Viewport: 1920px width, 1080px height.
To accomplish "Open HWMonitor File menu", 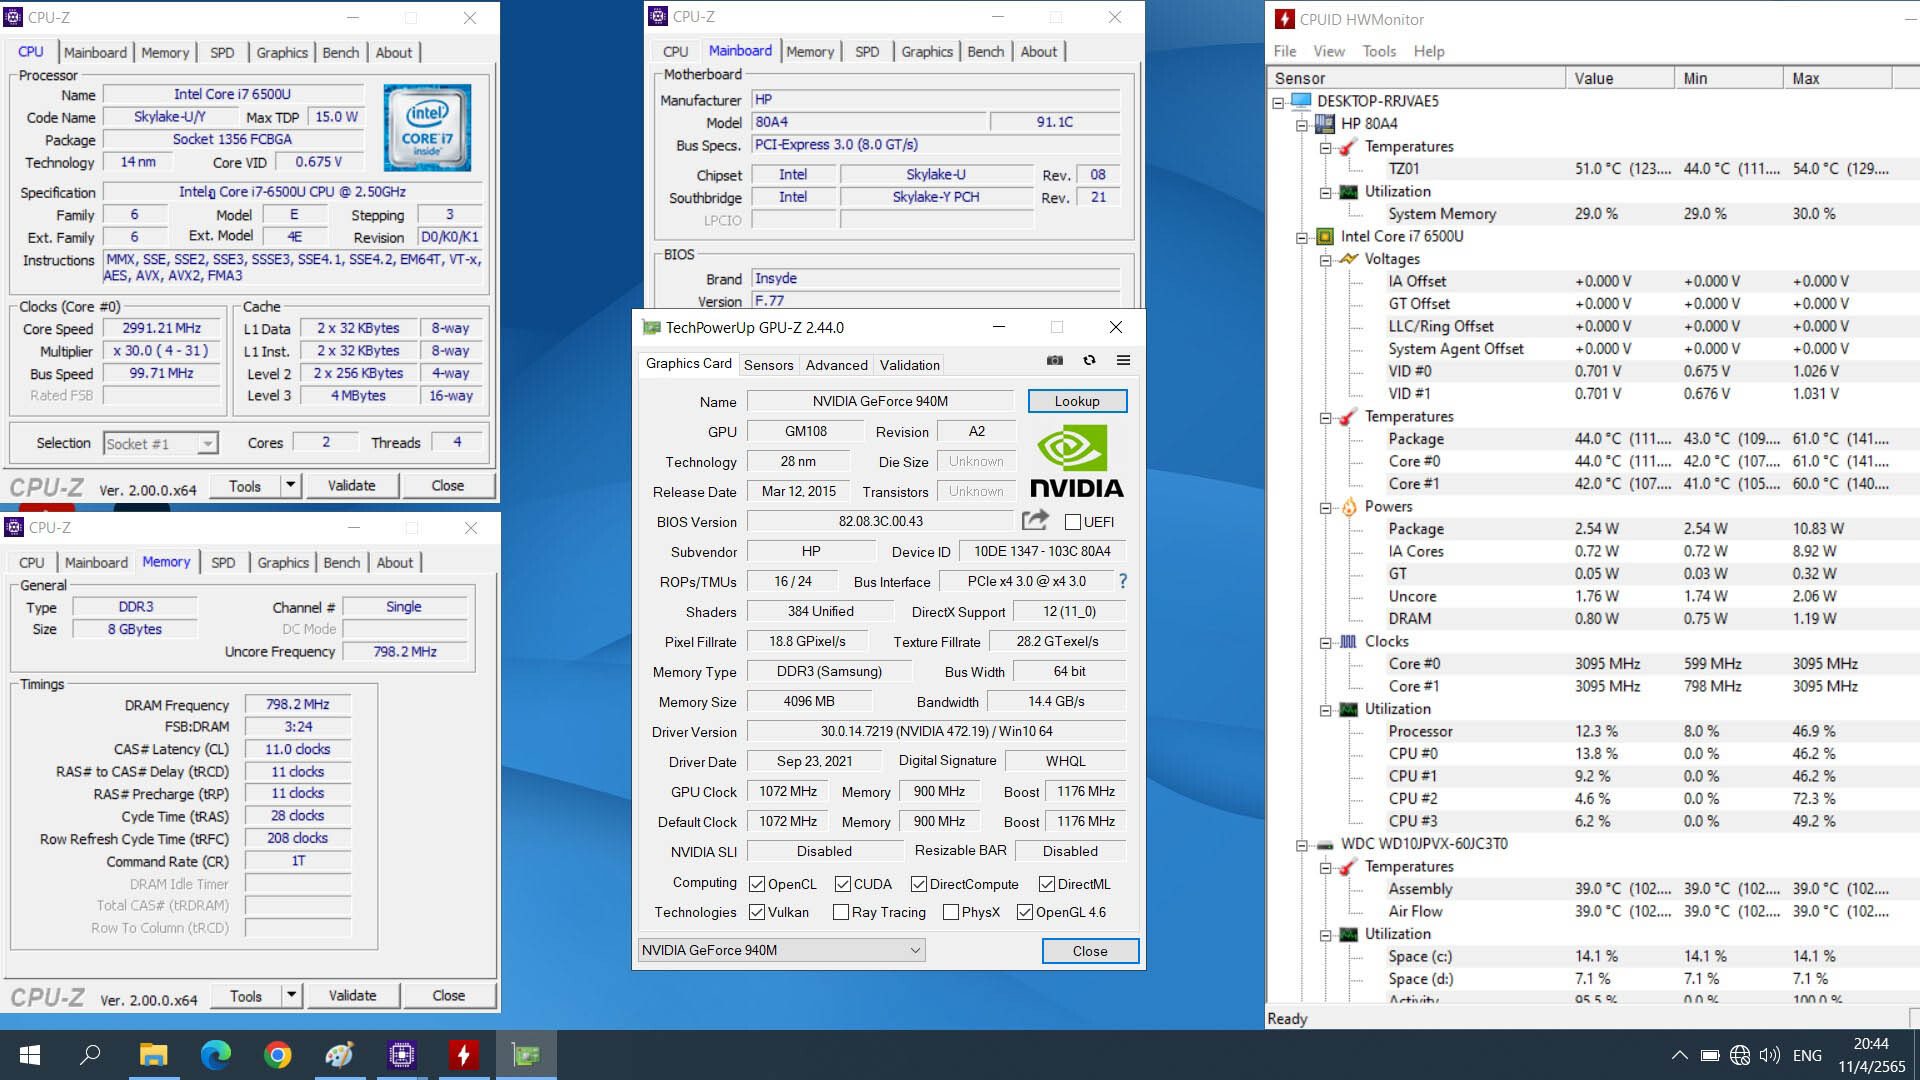I will (1284, 51).
